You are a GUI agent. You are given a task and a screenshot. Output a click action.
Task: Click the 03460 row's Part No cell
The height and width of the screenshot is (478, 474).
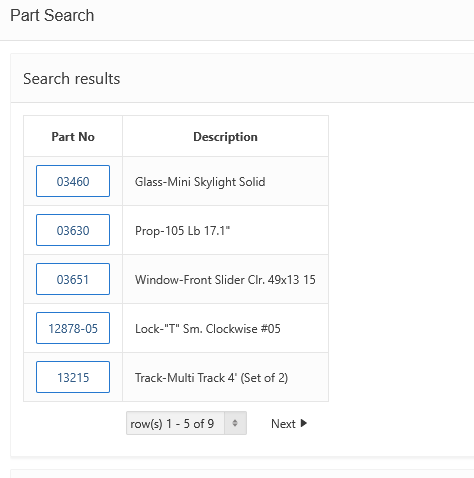tap(73, 181)
